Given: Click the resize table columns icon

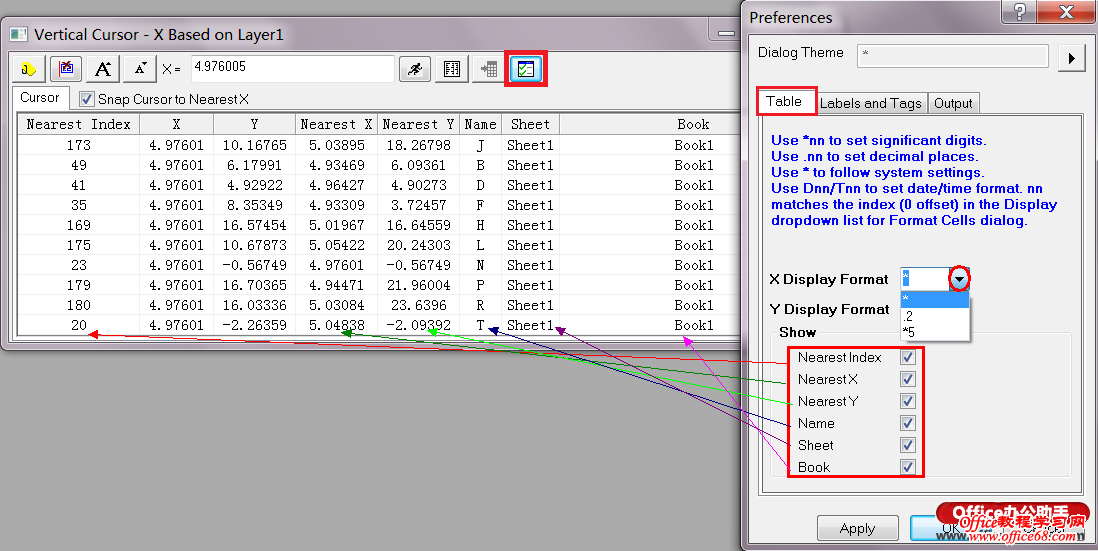Looking at the screenshot, I should 452,69.
